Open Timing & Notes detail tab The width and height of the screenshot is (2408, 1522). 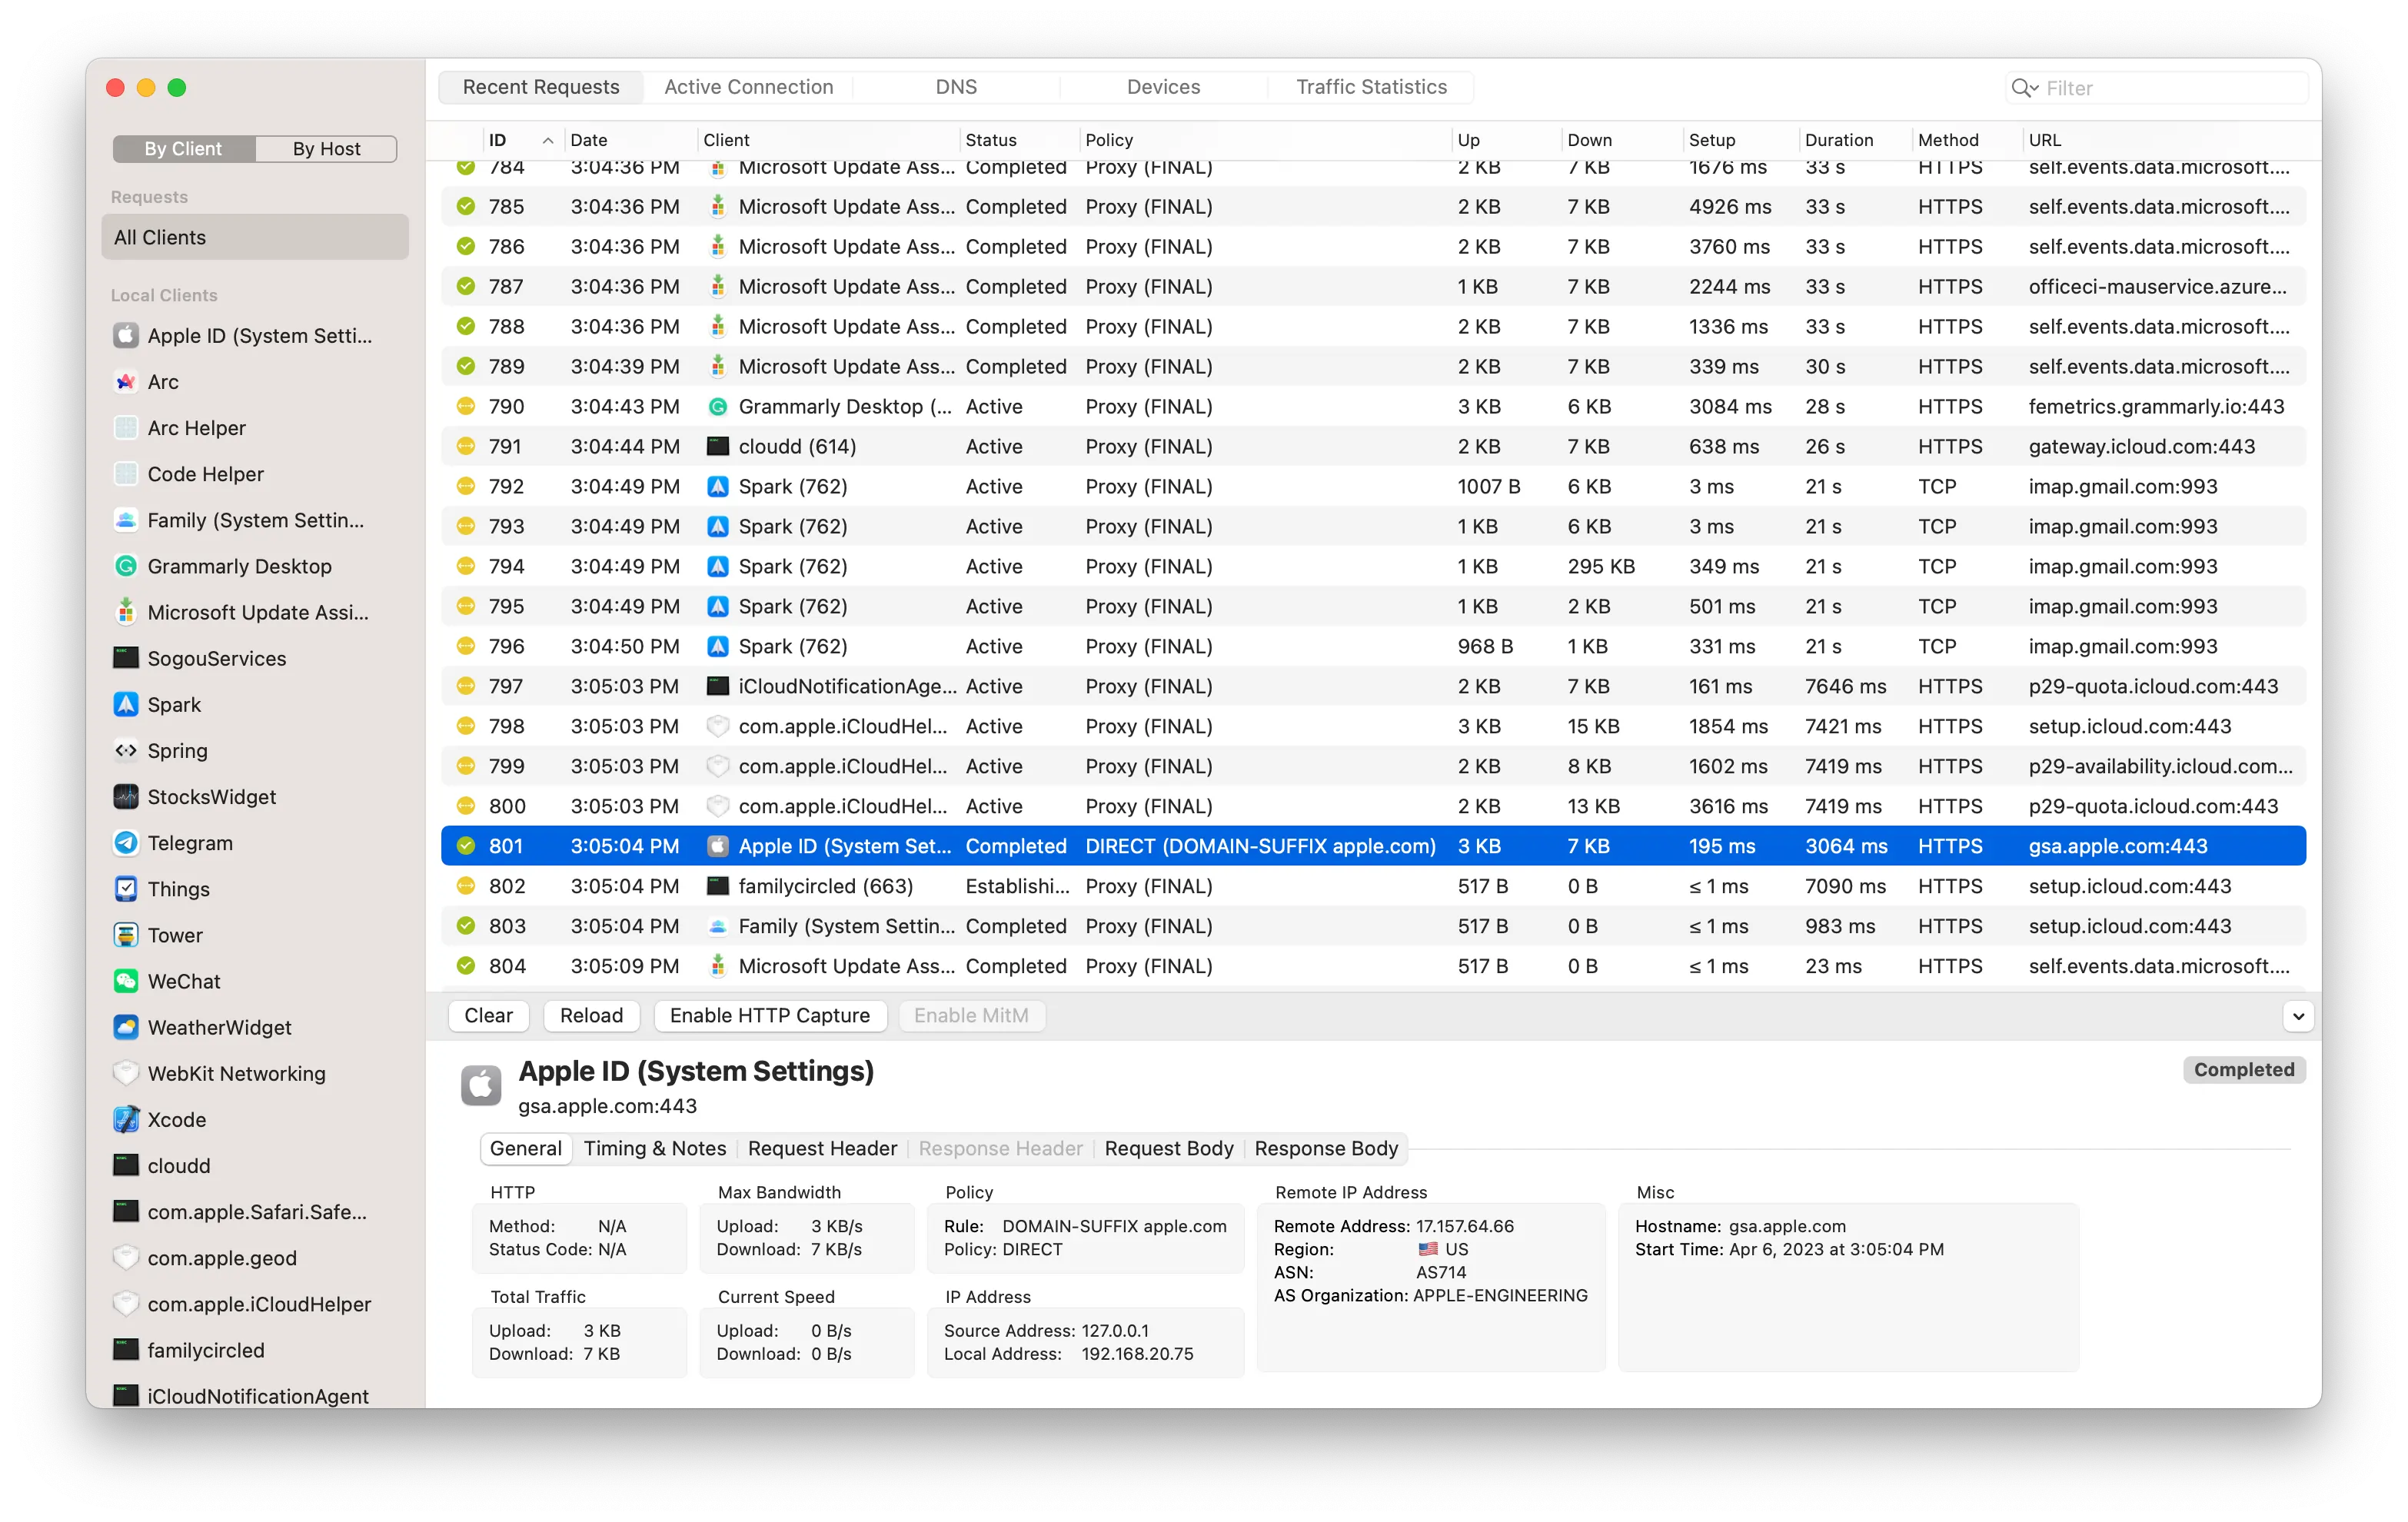[x=655, y=1148]
